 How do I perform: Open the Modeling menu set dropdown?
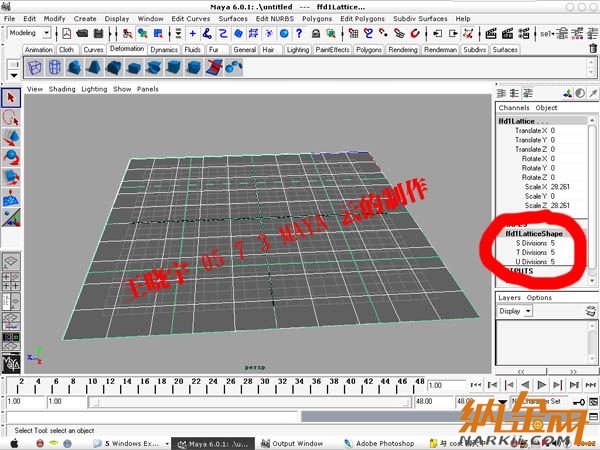click(x=46, y=33)
